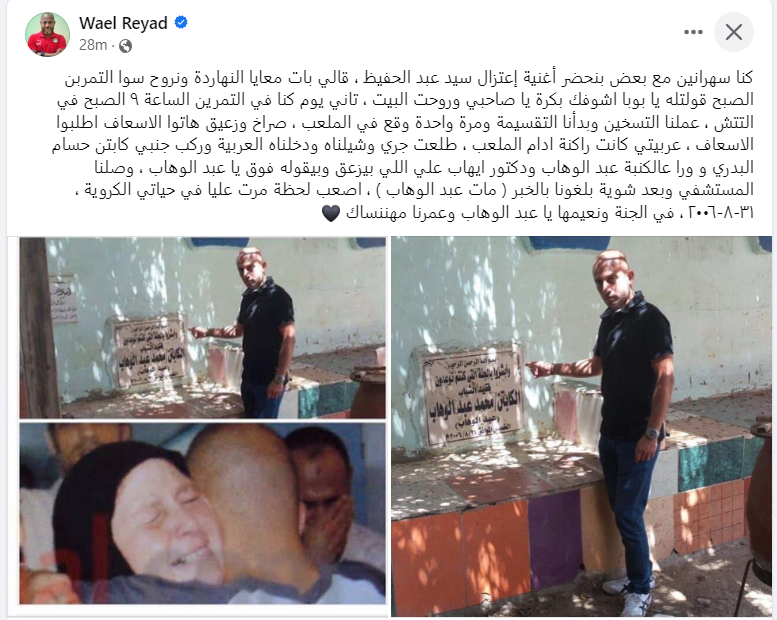
Task: Open Wael Reyad's profile picture
Action: [x=48, y=34]
